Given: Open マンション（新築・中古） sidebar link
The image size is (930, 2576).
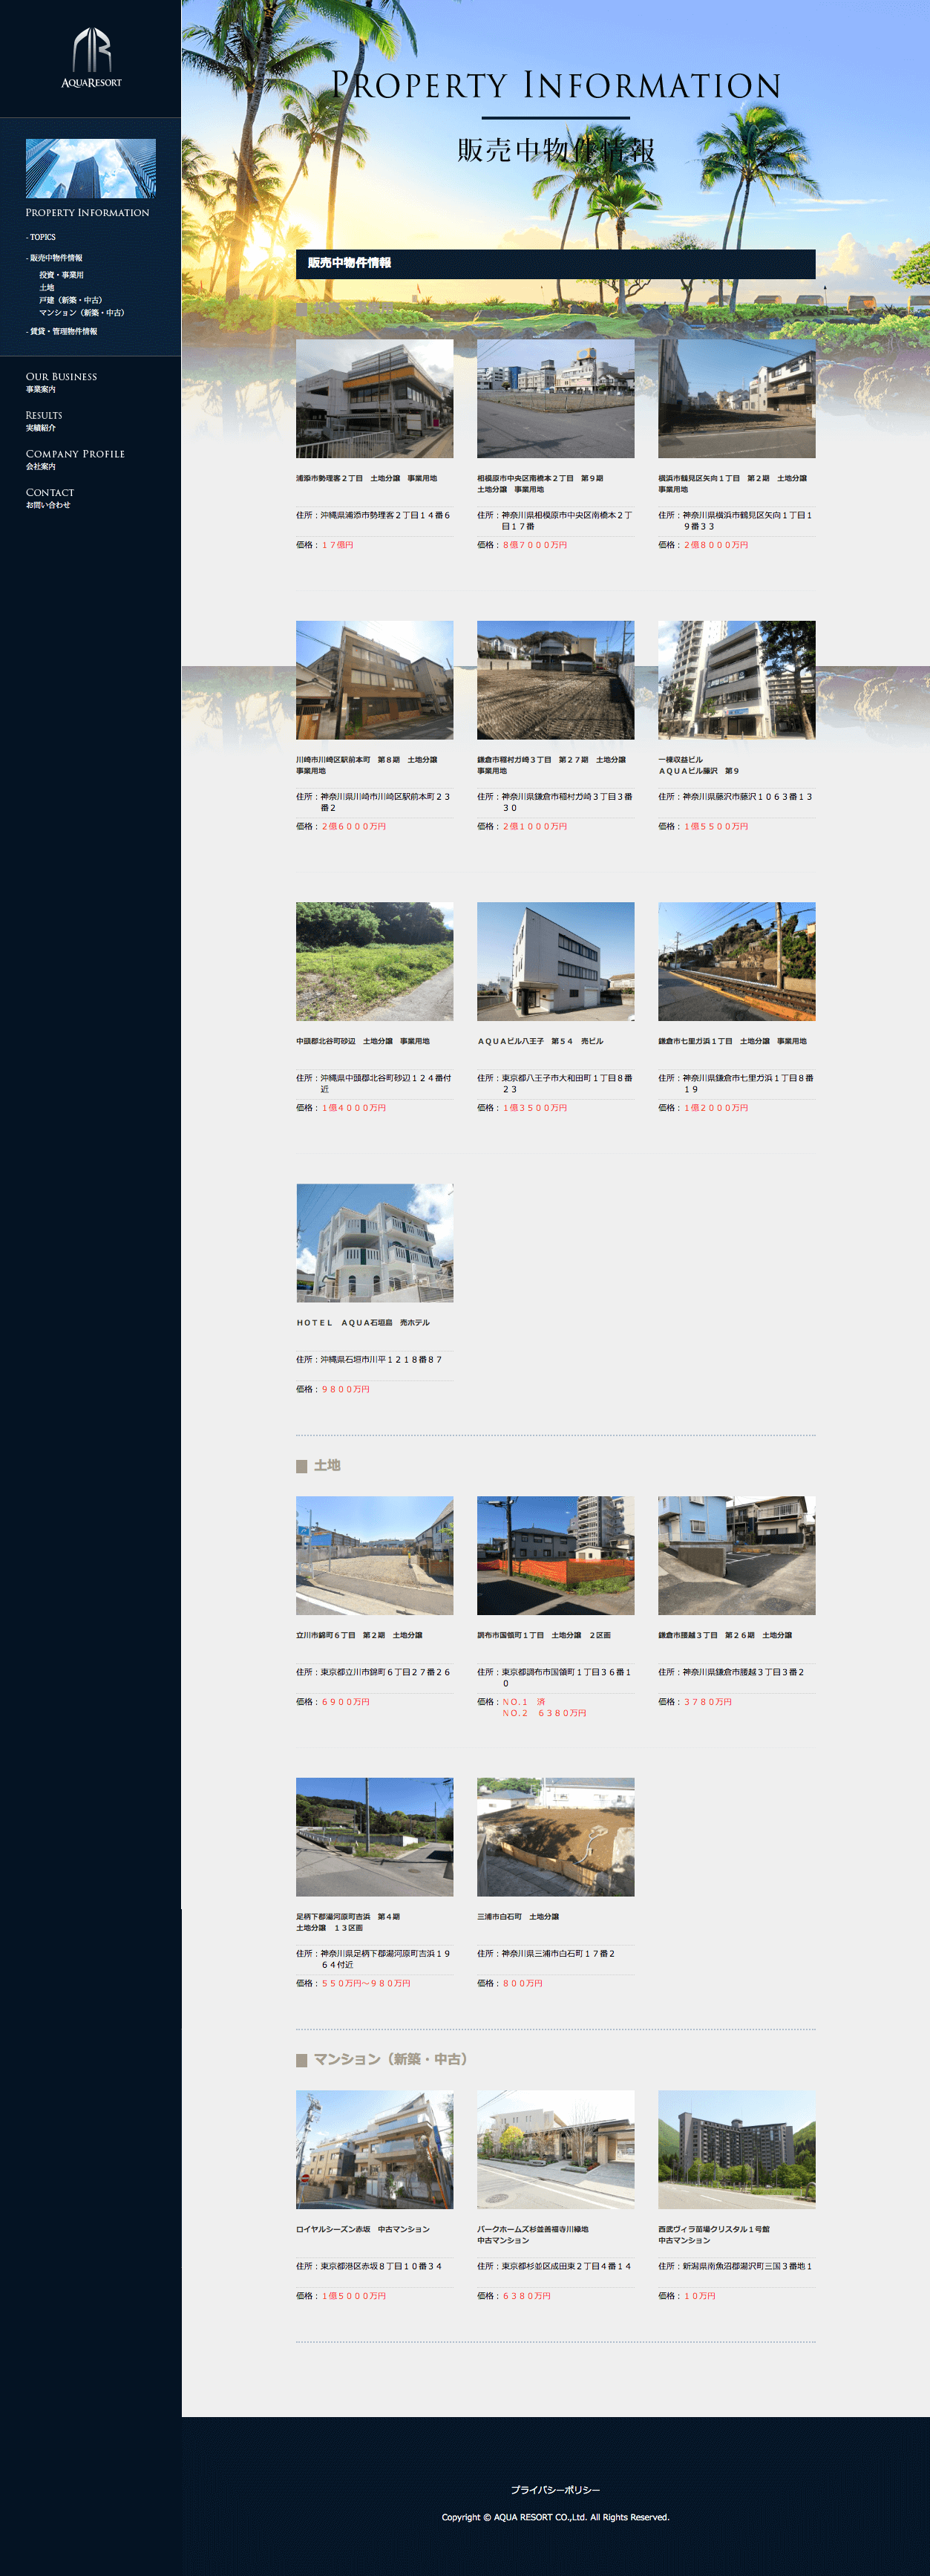Looking at the screenshot, I should [x=81, y=313].
